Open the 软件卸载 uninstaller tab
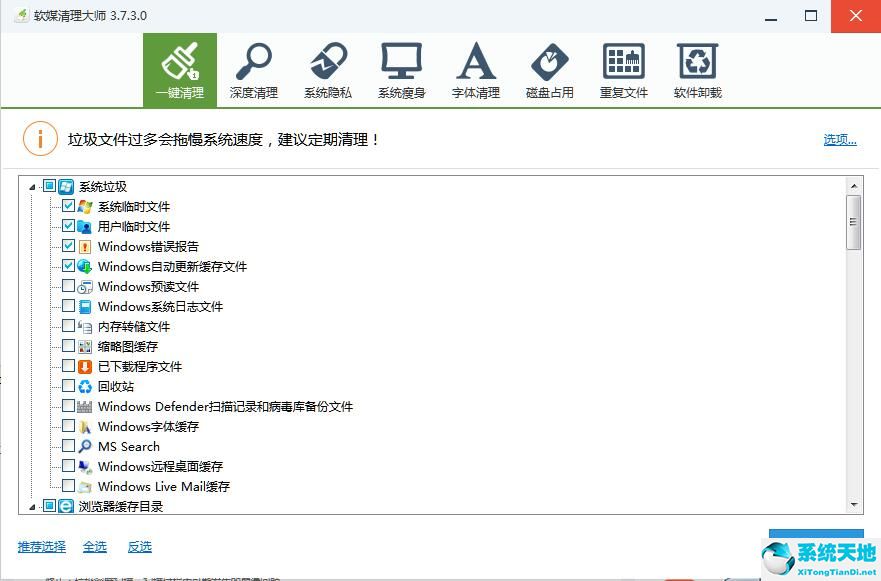Viewport: 881px width, 581px height. coord(697,70)
